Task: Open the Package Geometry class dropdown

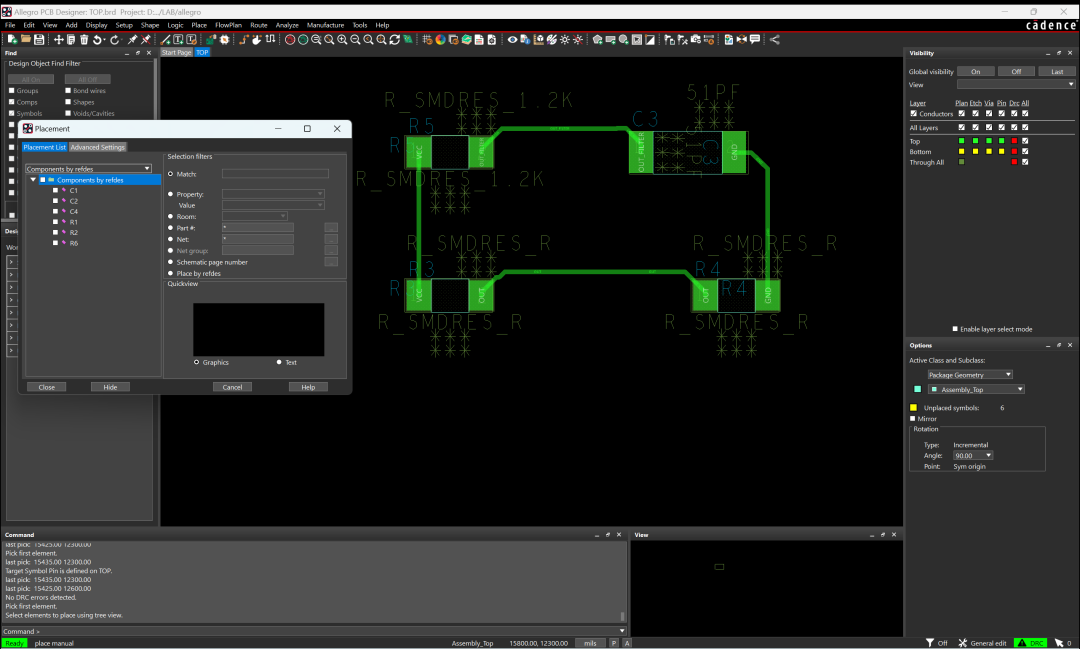Action: [970, 375]
